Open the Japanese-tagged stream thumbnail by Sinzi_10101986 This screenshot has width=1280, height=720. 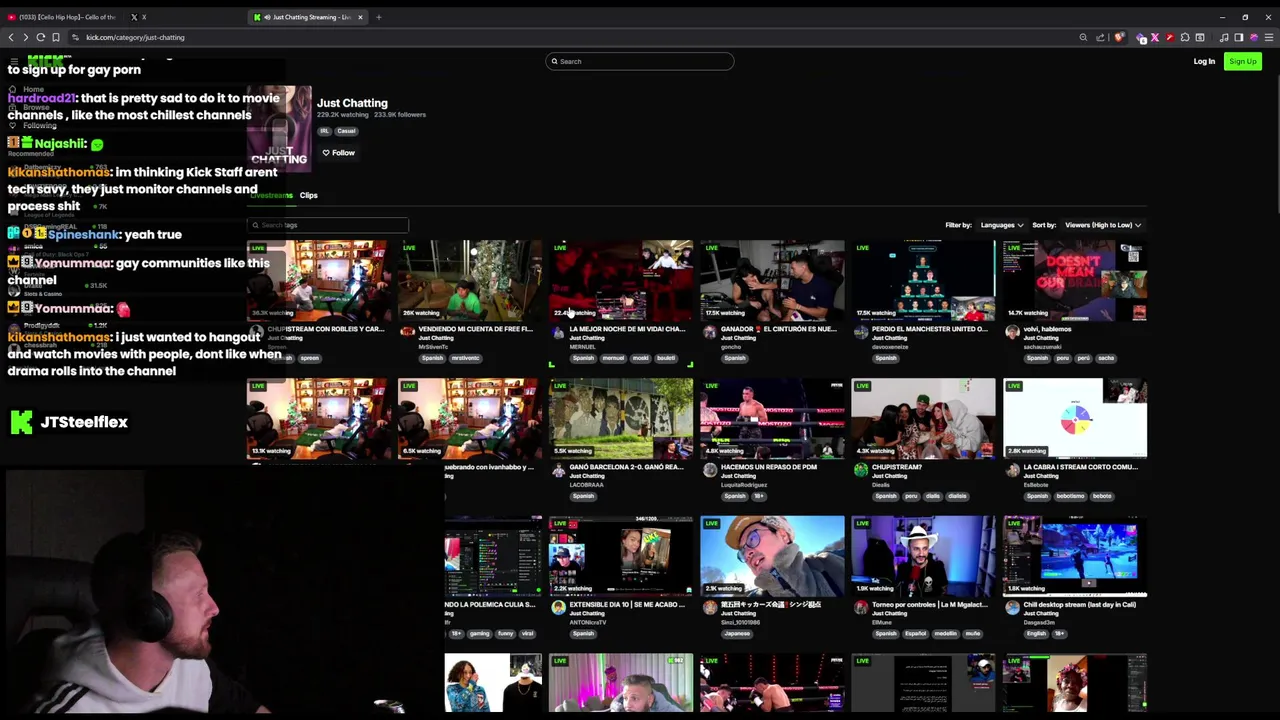coord(772,556)
